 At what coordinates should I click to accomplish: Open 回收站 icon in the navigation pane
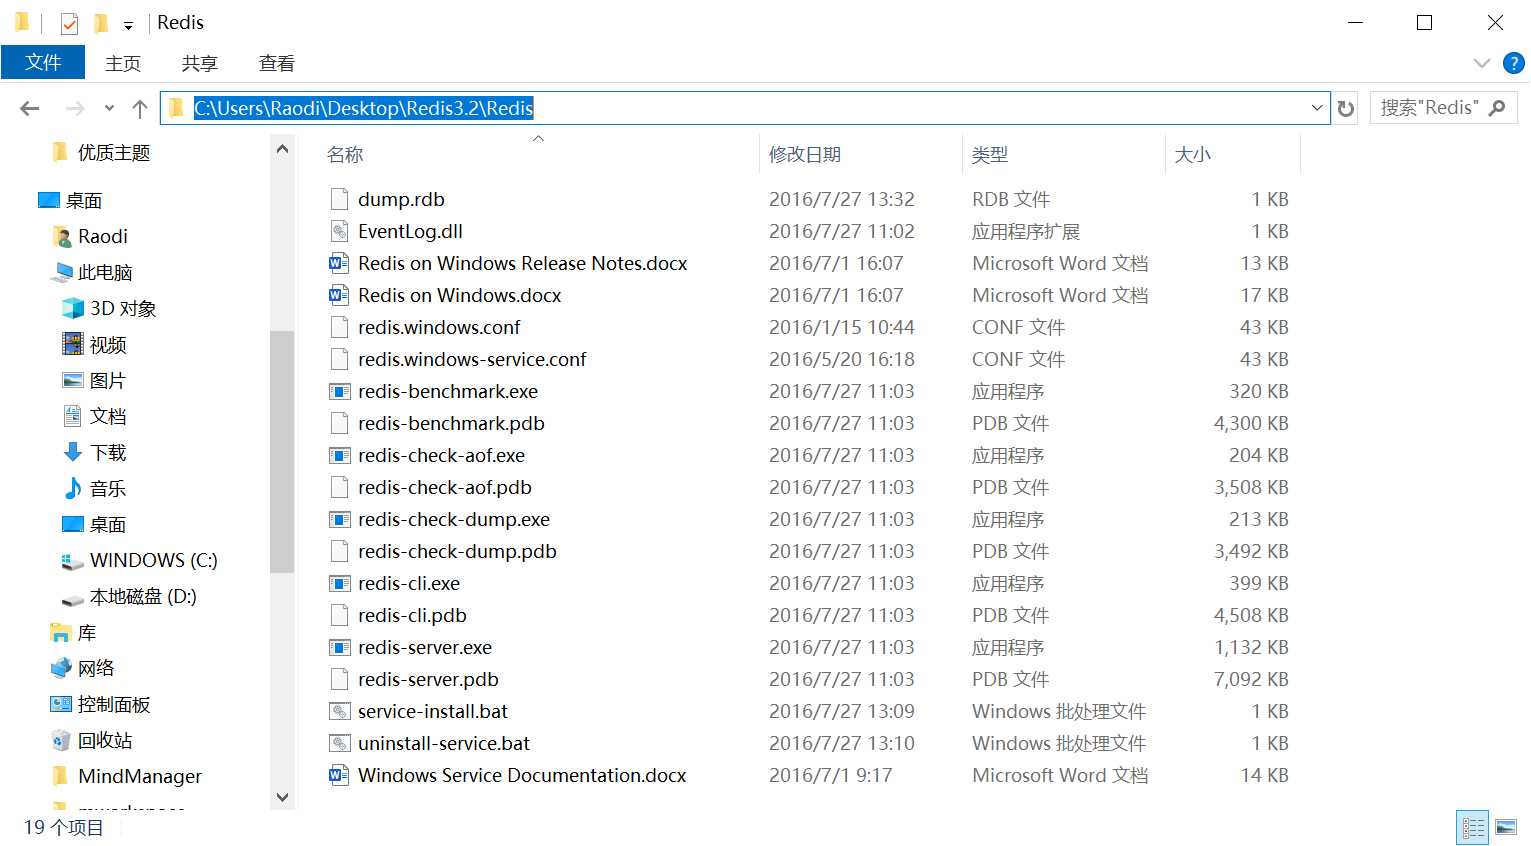click(61, 740)
